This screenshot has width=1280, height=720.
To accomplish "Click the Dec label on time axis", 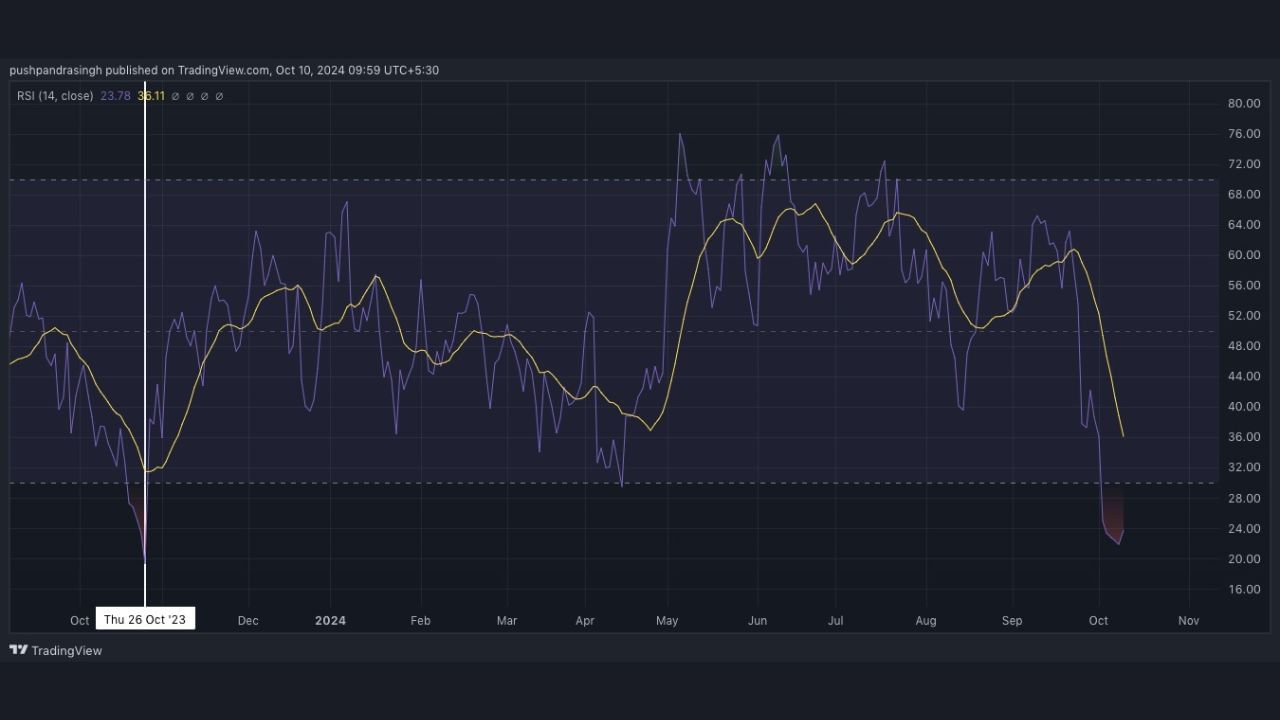I will (x=248, y=621).
